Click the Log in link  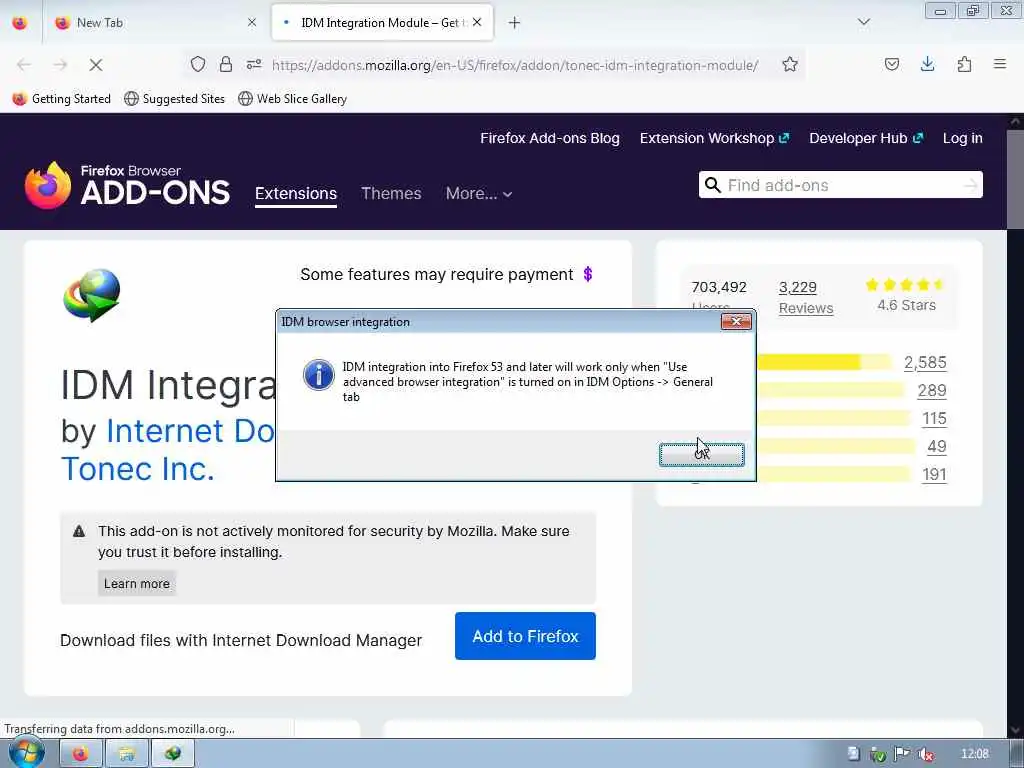coord(963,138)
